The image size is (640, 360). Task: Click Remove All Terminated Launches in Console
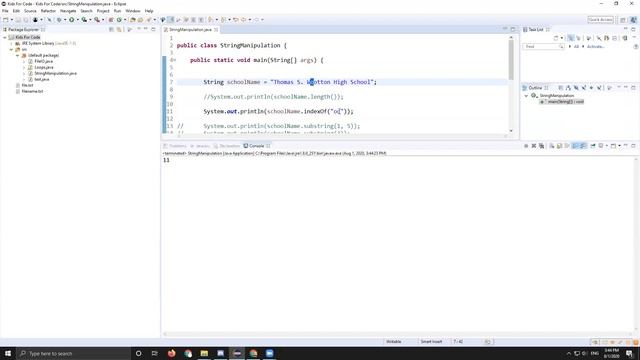tap(542, 146)
